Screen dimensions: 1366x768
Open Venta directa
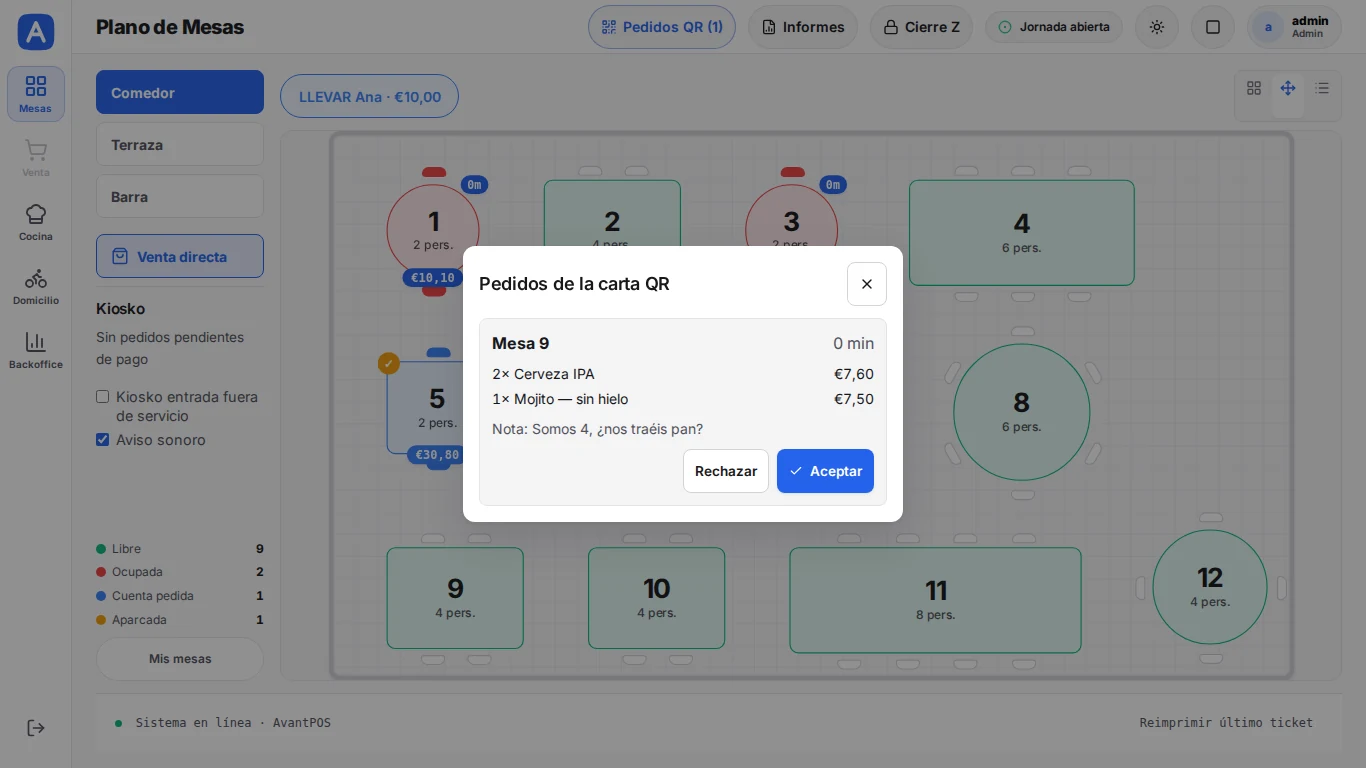(180, 256)
